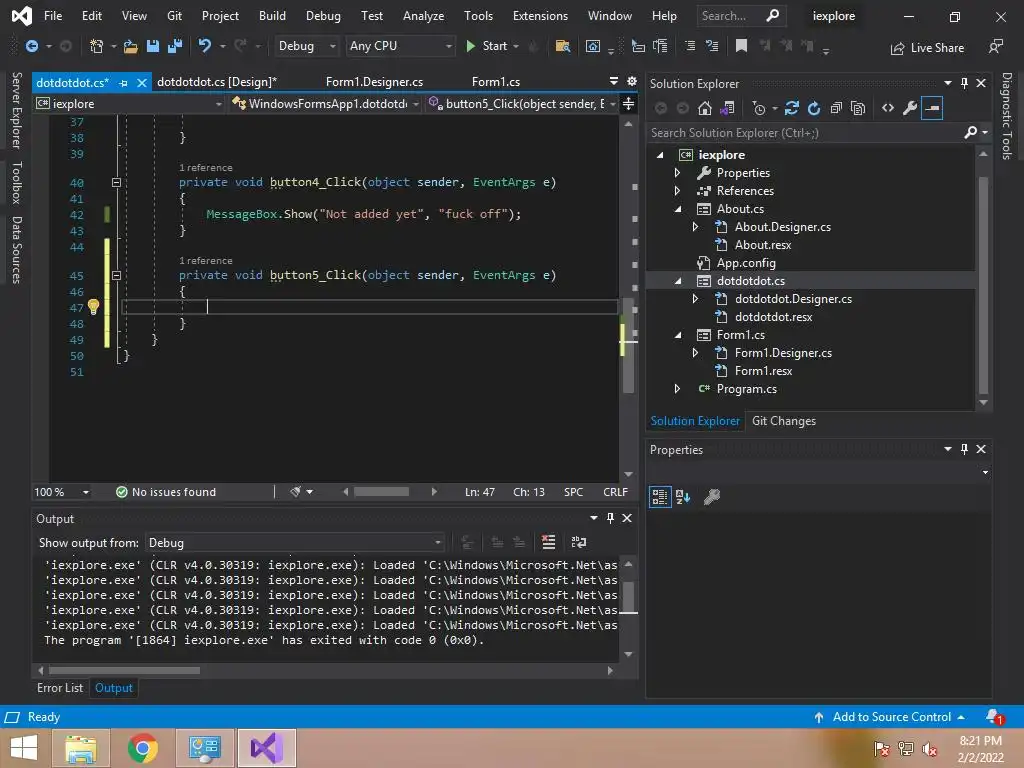
Task: Open Chrome from the taskbar
Action: [x=142, y=748]
